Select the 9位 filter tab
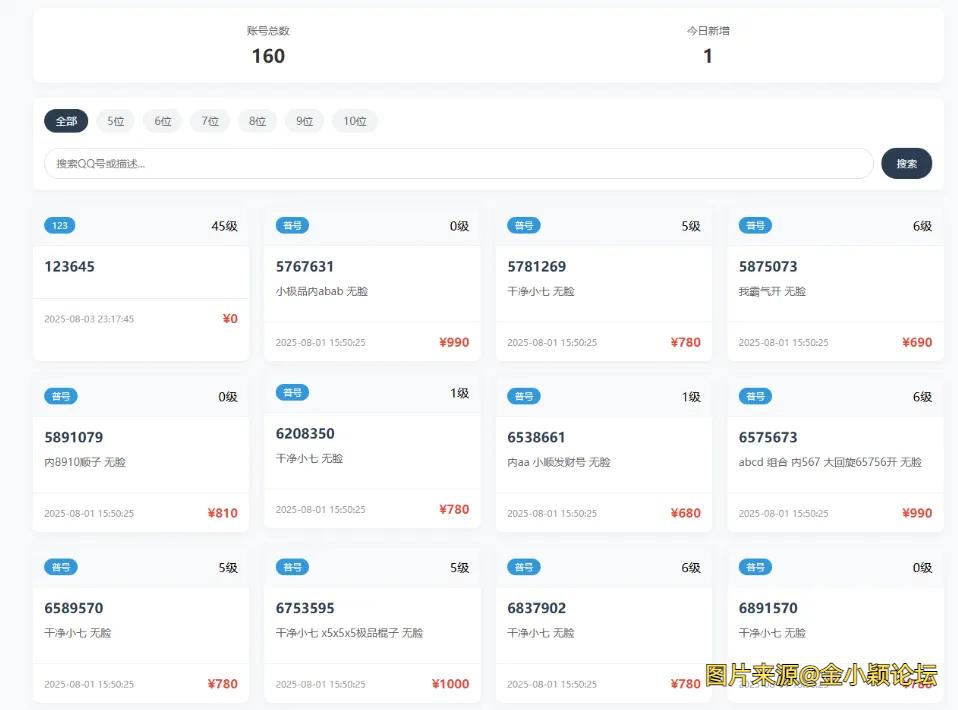 (x=305, y=121)
